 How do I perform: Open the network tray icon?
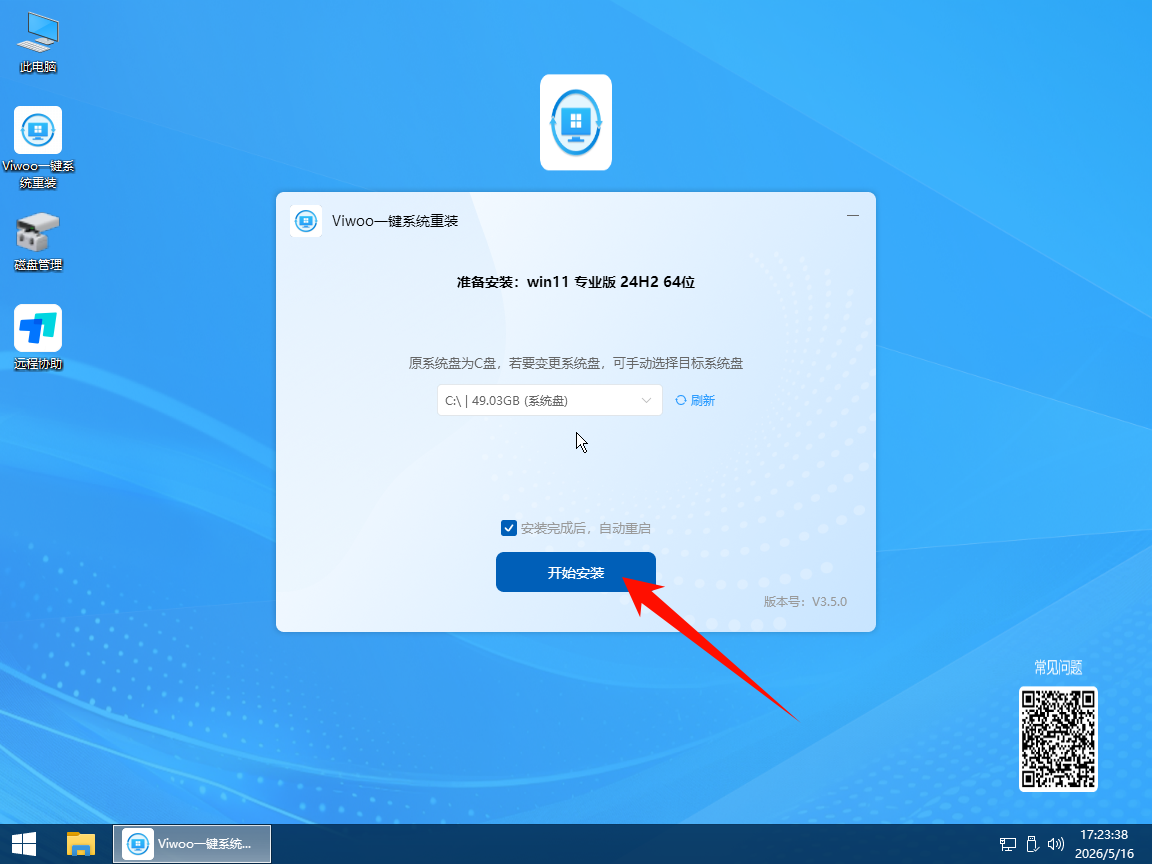(1008, 844)
